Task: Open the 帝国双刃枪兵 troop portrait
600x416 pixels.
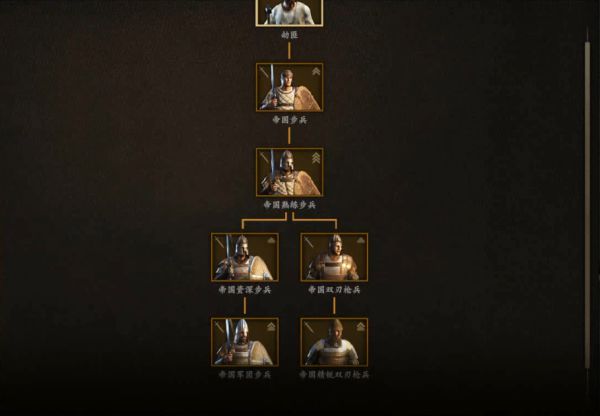Action: 334,258
